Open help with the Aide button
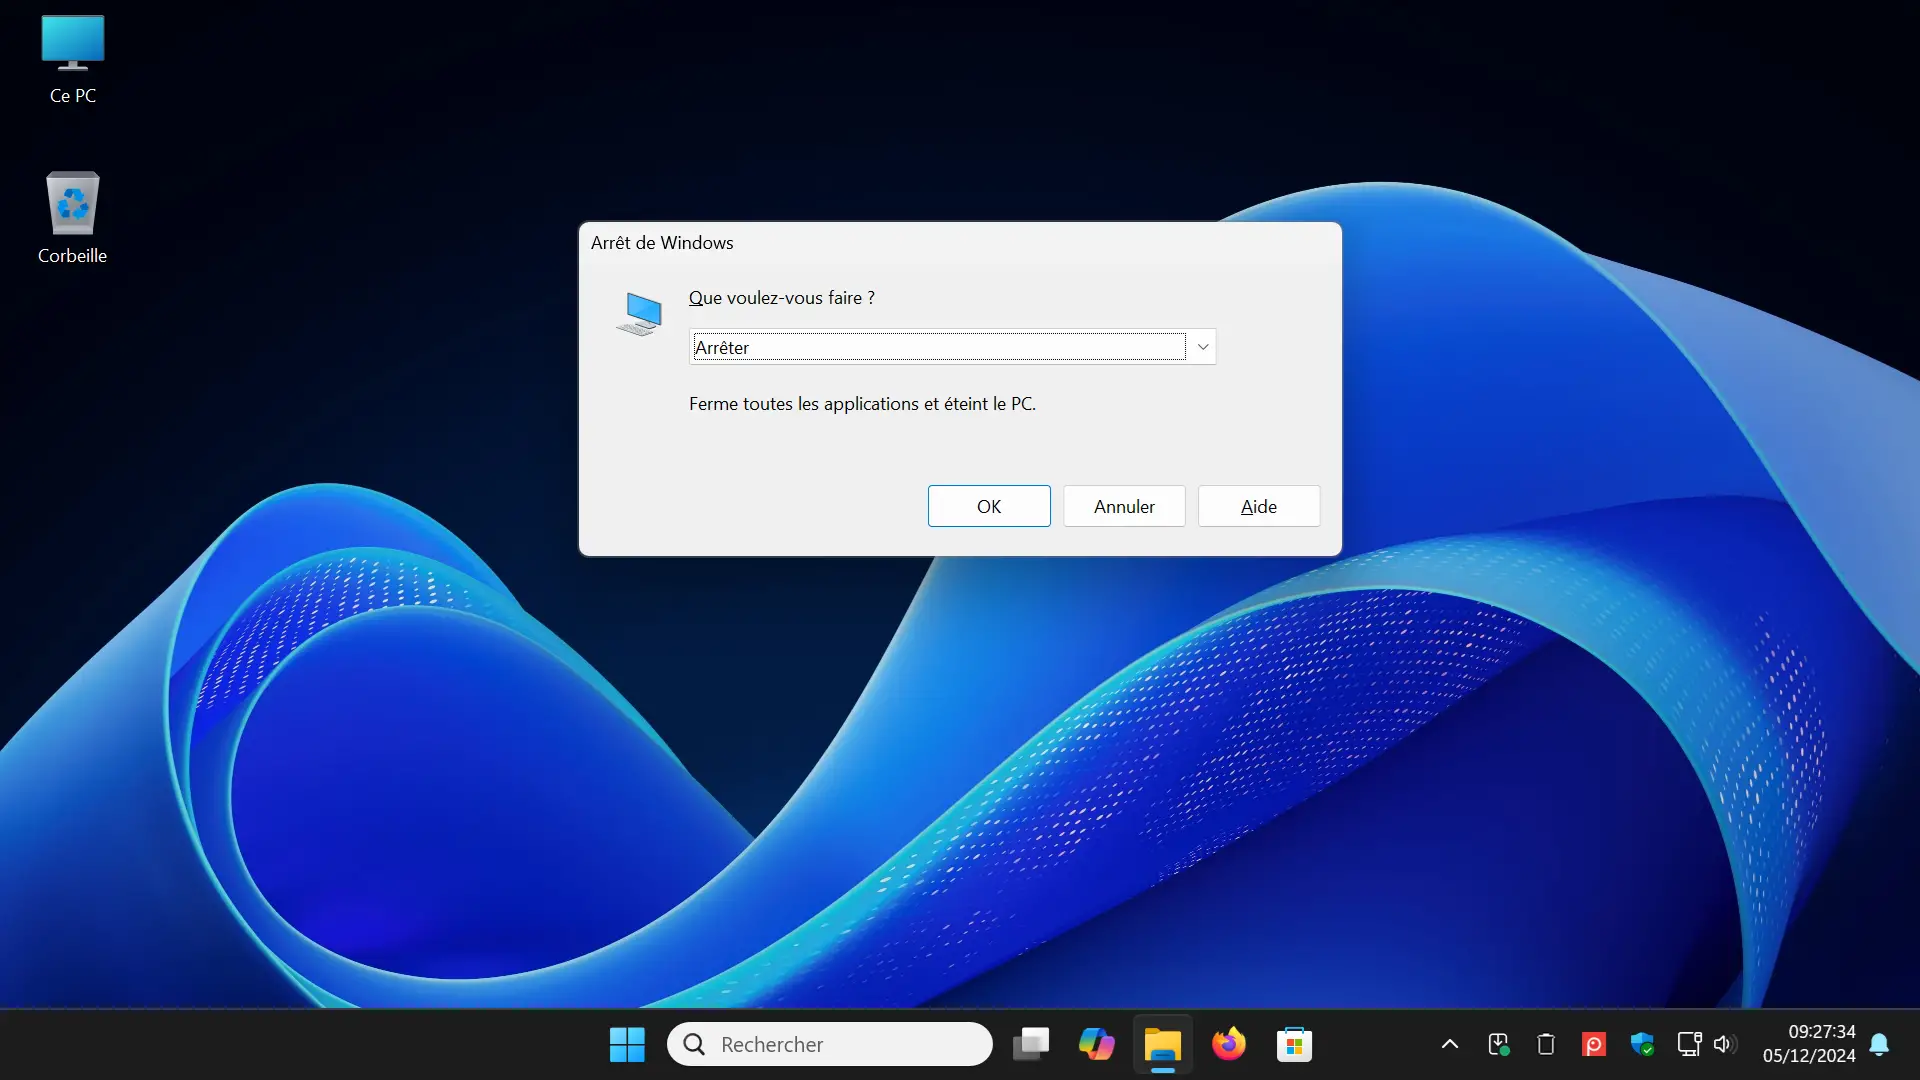 (1259, 506)
